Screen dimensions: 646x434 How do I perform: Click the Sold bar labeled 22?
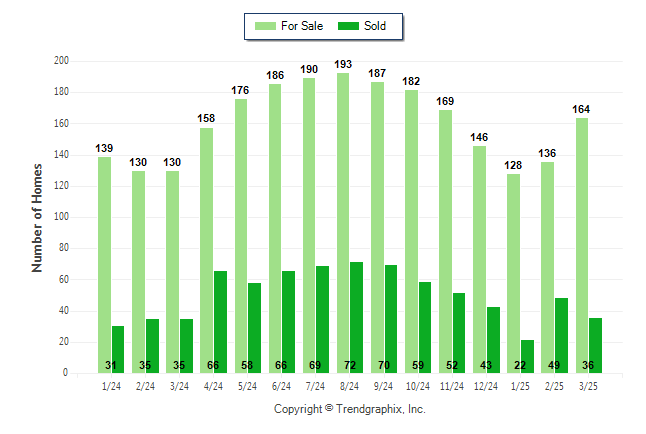point(527,357)
